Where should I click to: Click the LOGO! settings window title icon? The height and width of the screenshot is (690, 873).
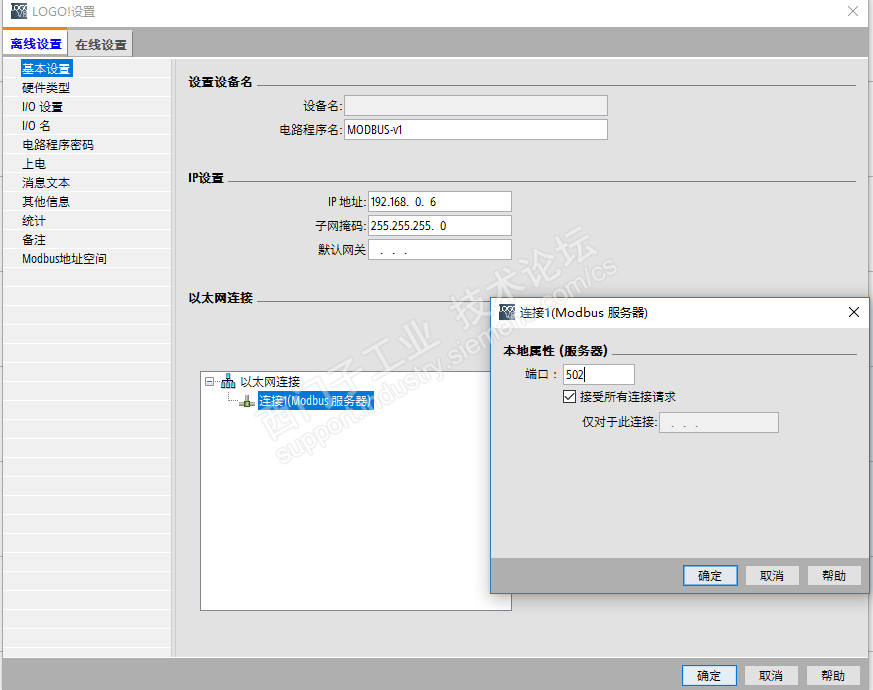(19, 11)
